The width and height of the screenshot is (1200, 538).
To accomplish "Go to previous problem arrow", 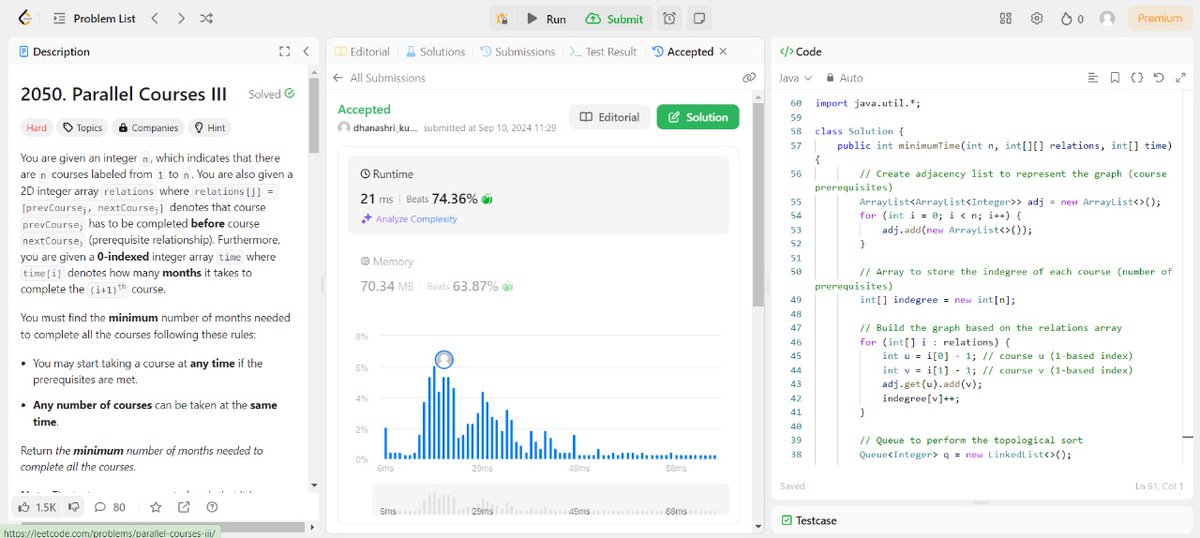I will tap(154, 18).
